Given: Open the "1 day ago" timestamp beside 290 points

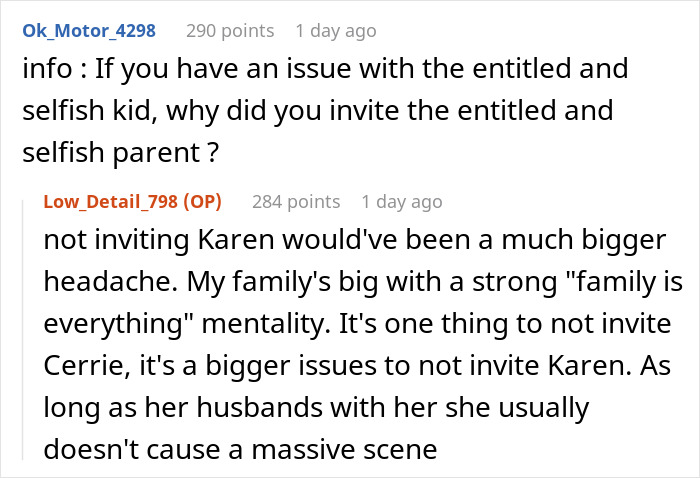Looking at the screenshot, I should [x=336, y=31].
